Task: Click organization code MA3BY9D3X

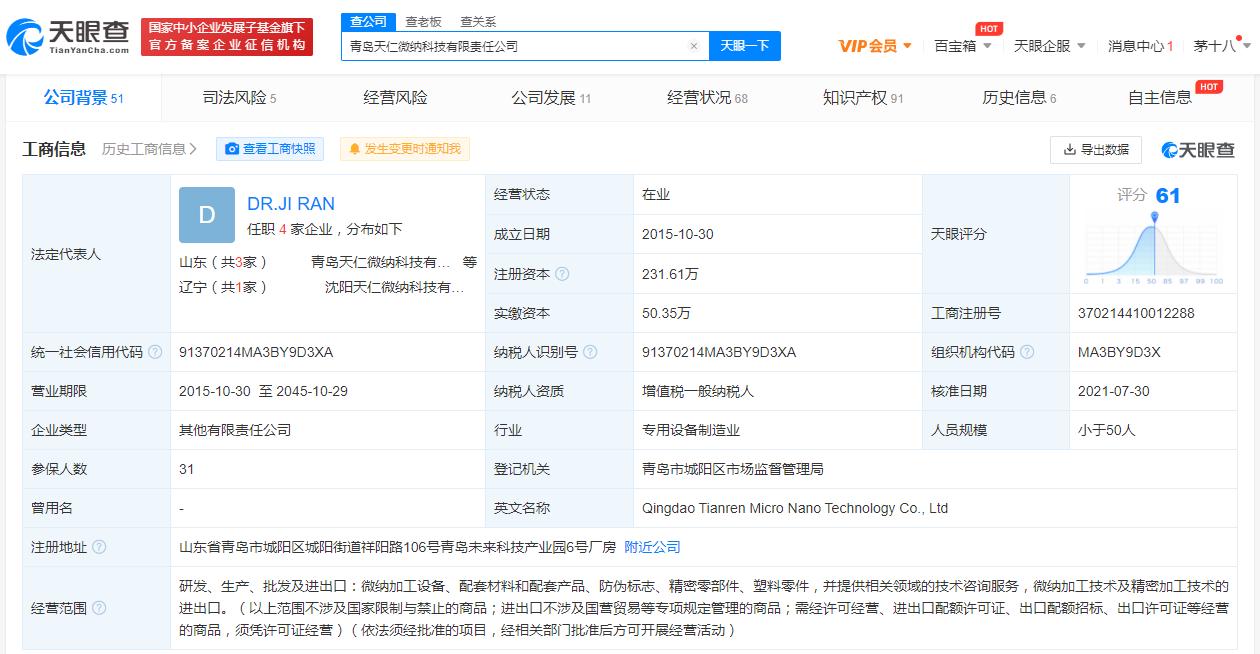Action: pyautogui.click(x=1119, y=352)
